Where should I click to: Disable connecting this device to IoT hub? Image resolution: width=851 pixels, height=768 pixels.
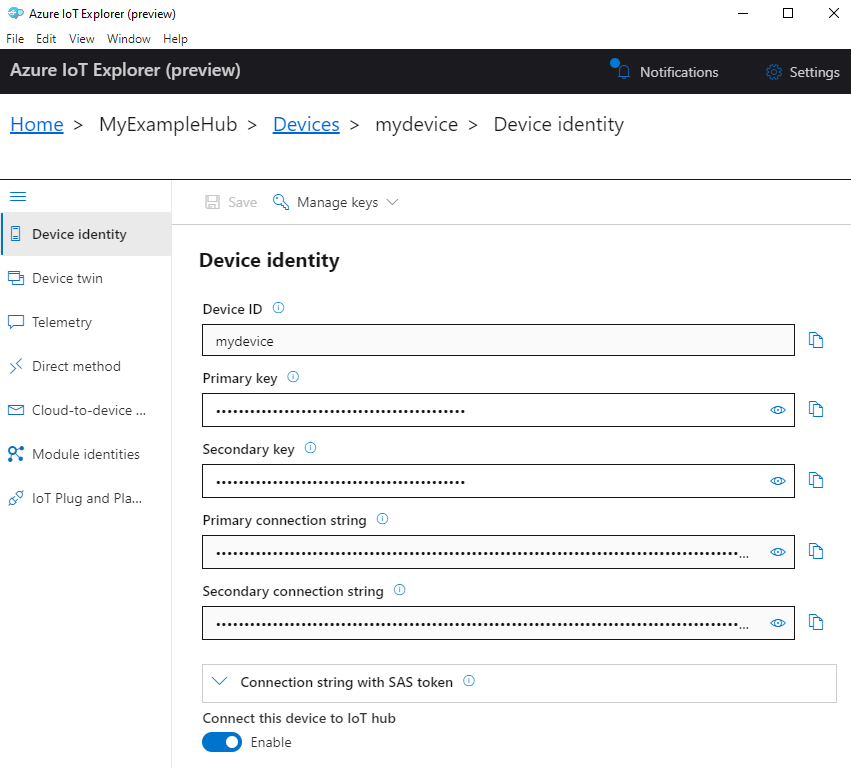coord(222,742)
